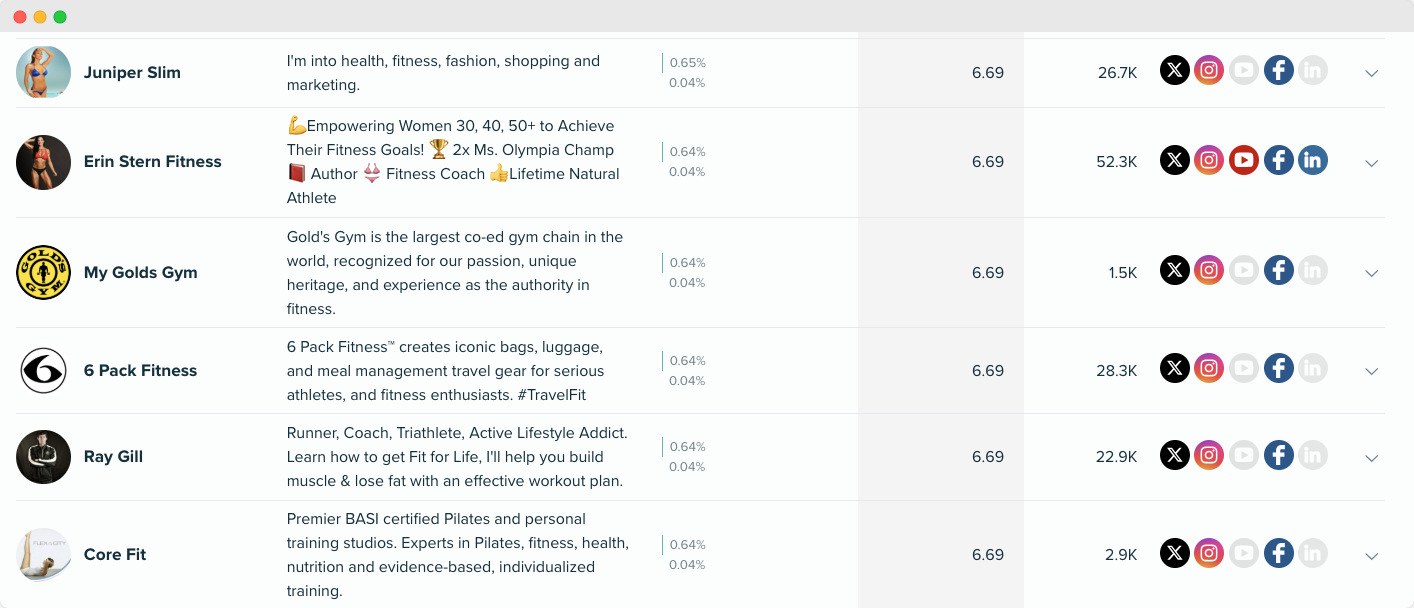This screenshot has width=1414, height=608.
Task: Expand the My Golds Gym row chevron
Action: (x=1371, y=273)
